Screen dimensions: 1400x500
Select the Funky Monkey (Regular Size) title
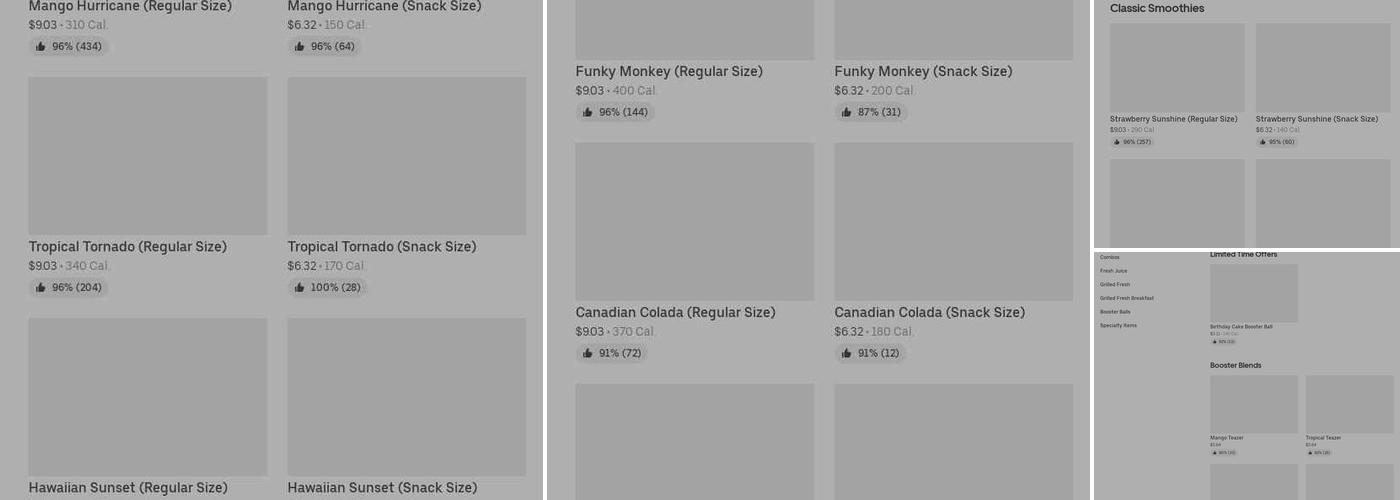pos(669,72)
